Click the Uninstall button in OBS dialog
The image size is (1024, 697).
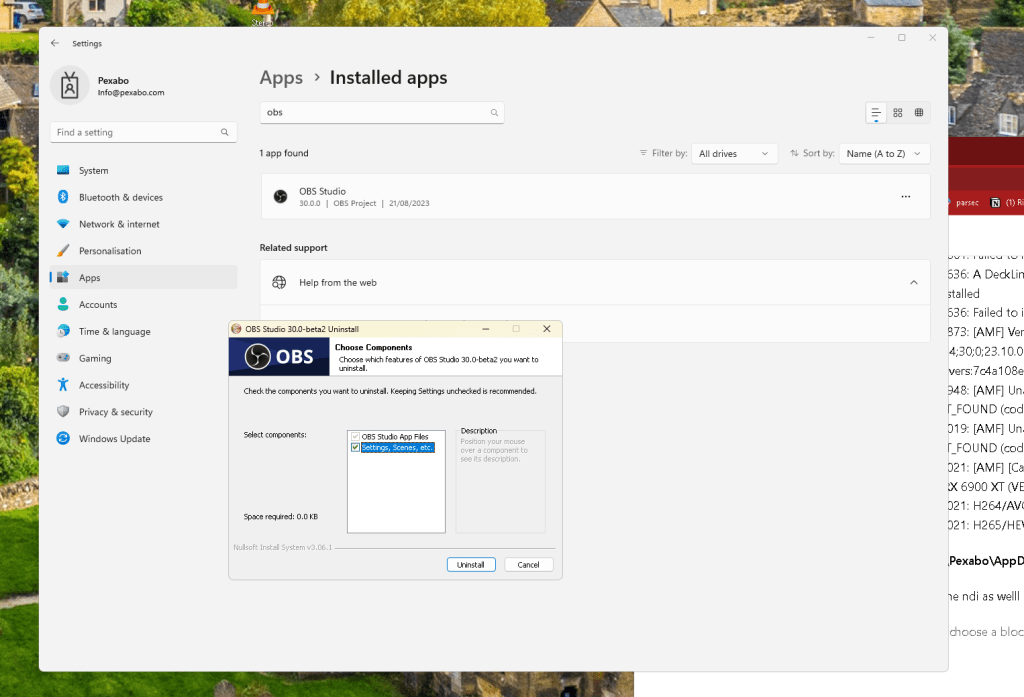(471, 564)
